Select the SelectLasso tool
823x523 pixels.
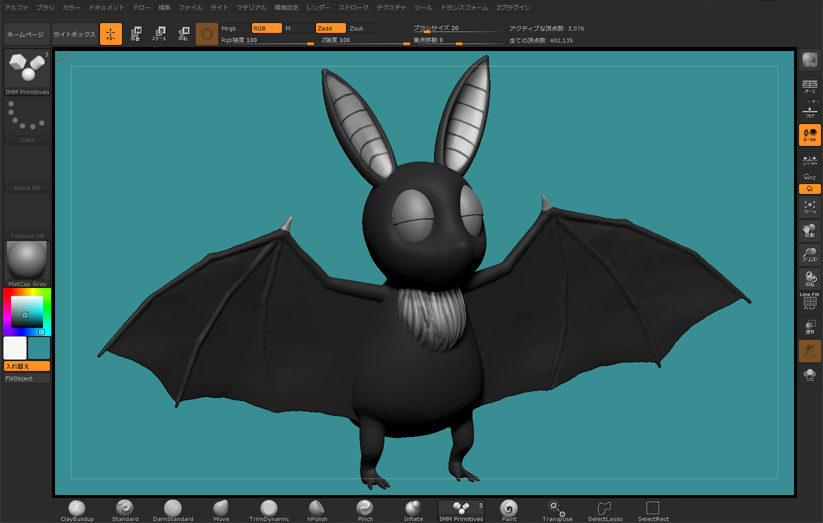(x=605, y=510)
